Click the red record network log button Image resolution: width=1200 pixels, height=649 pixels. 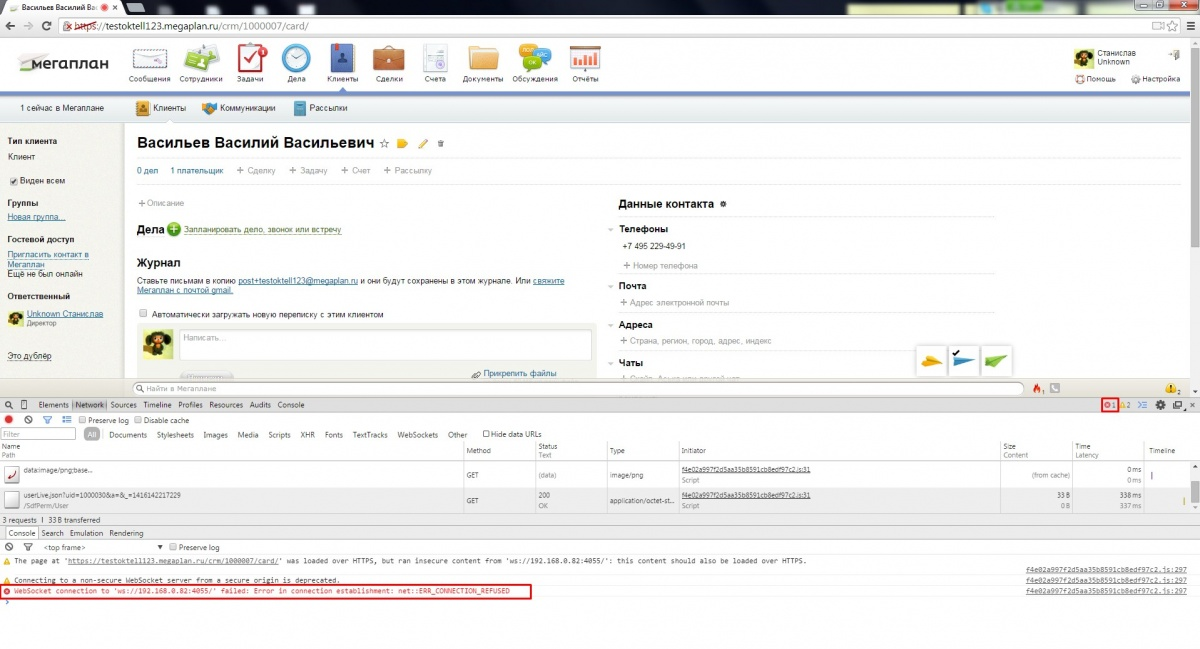coord(10,420)
